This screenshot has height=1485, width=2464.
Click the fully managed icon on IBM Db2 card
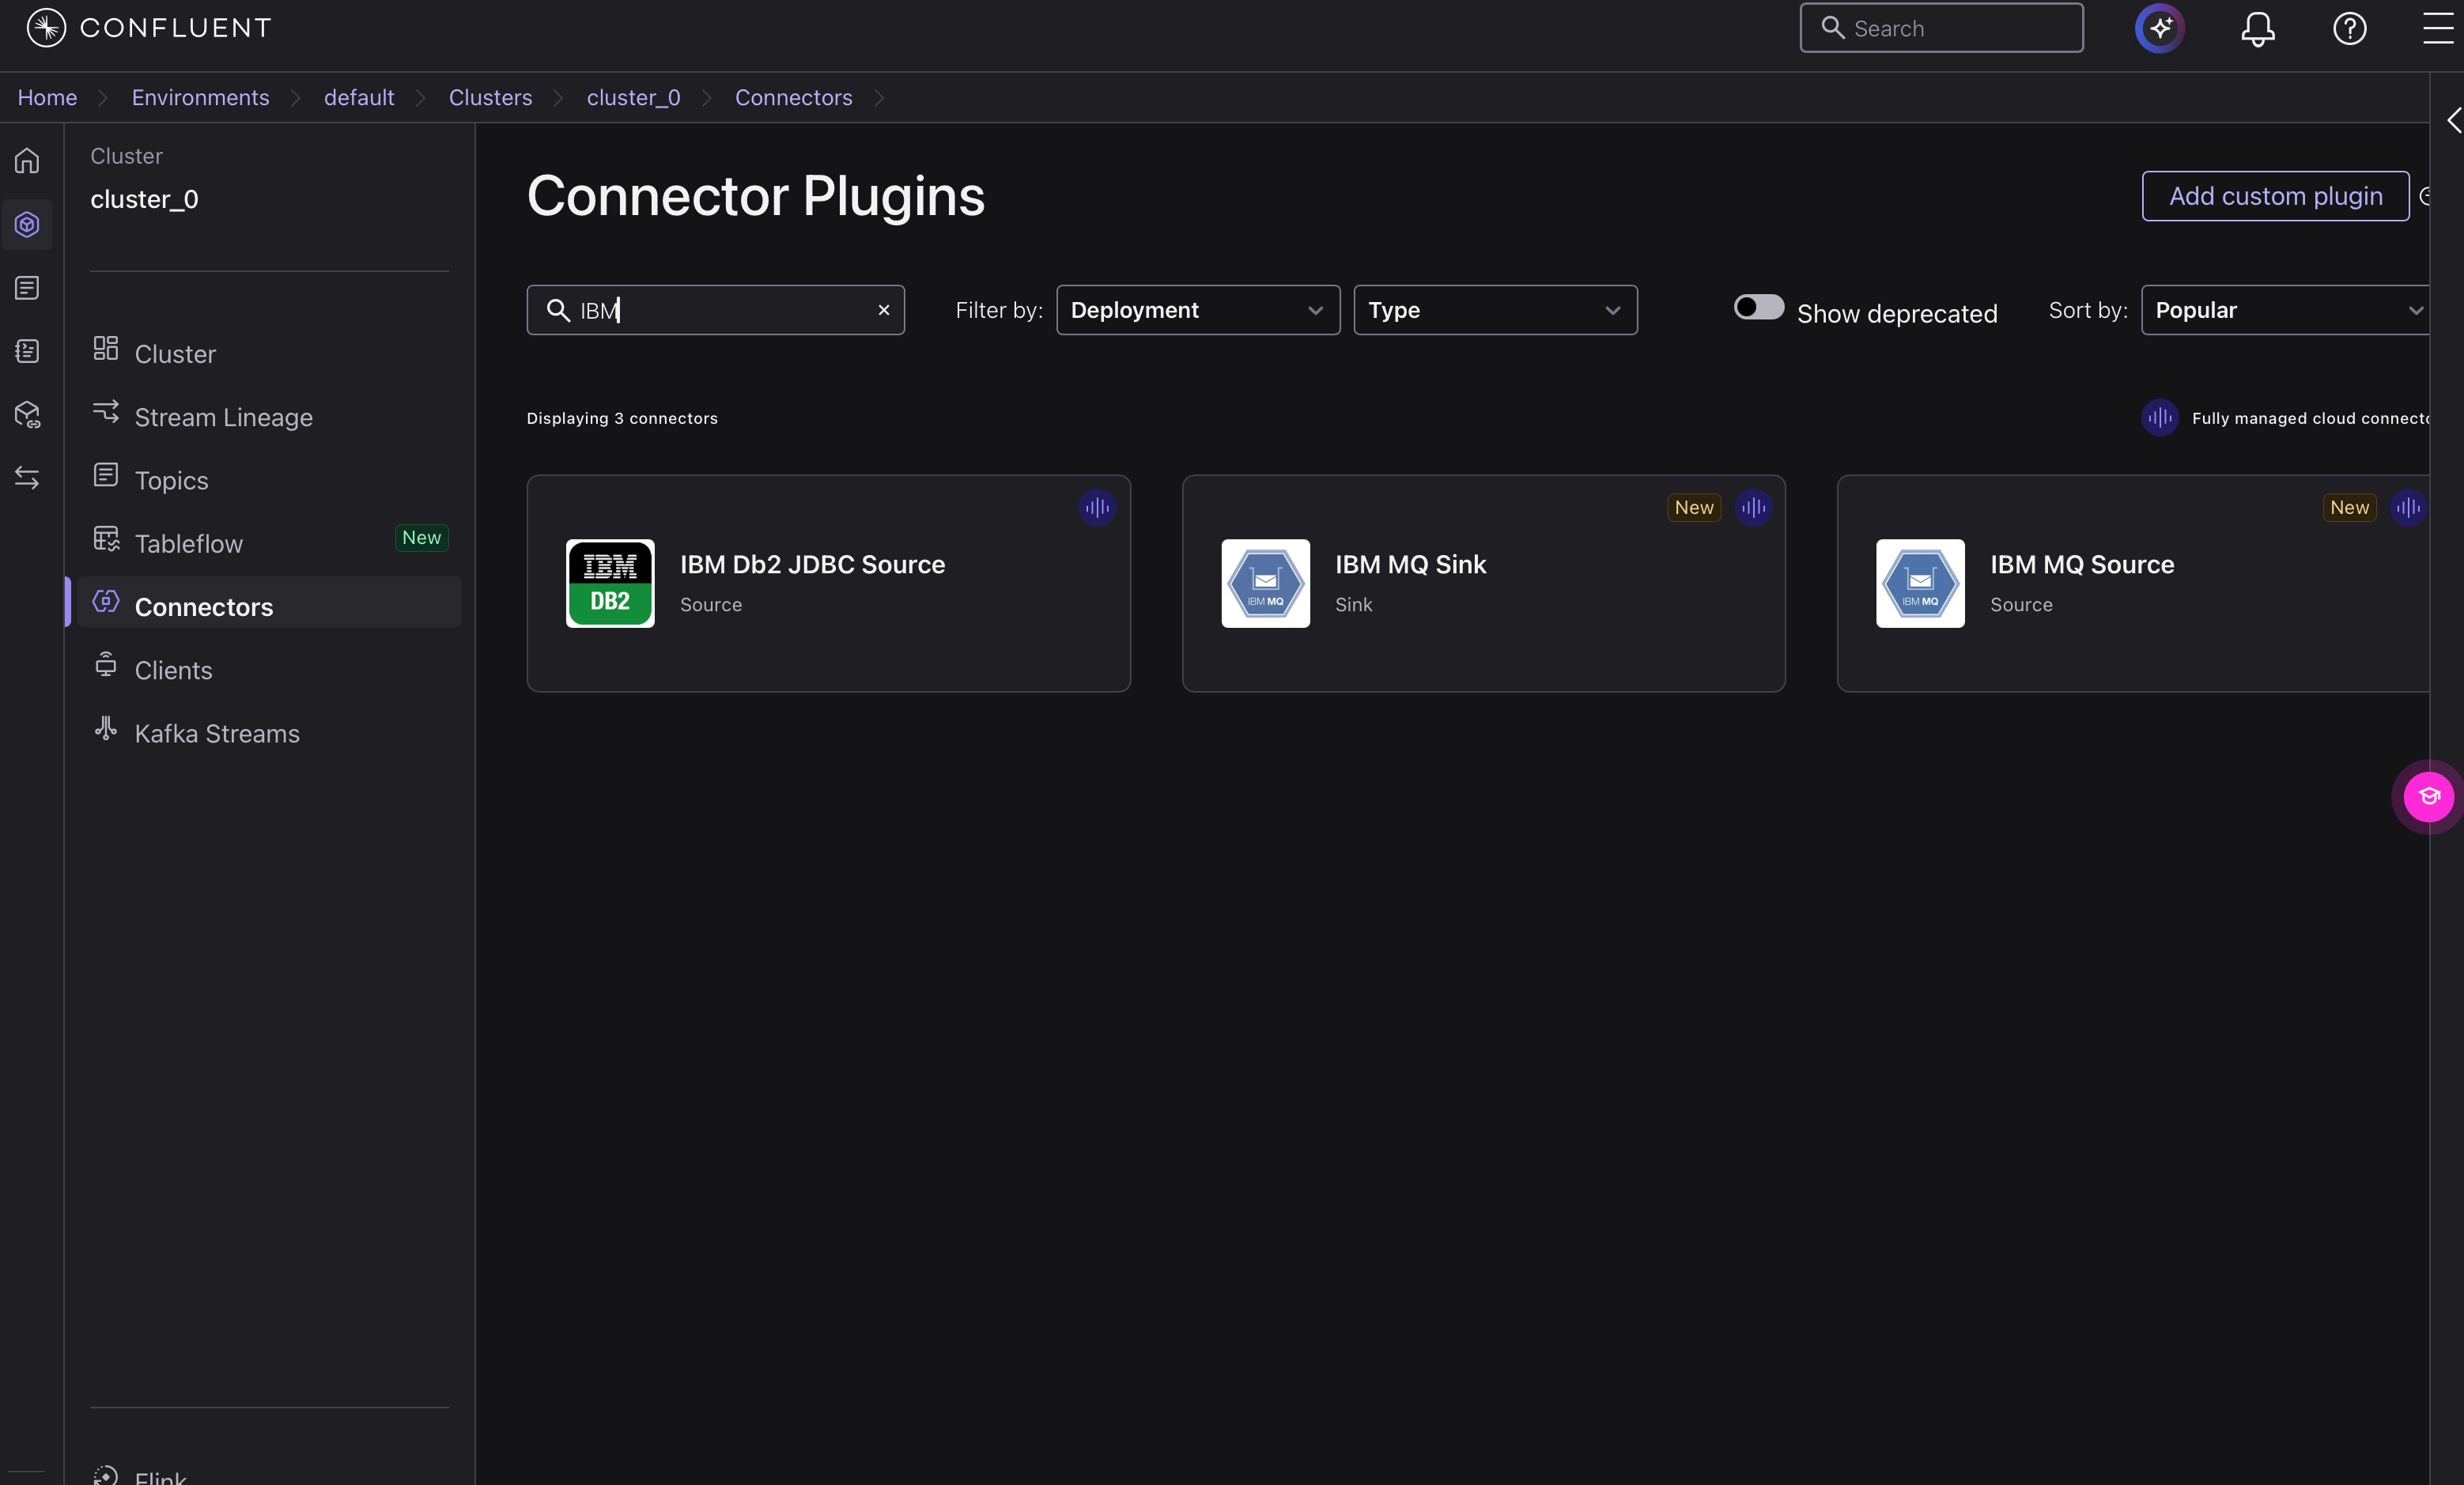[x=1097, y=507]
